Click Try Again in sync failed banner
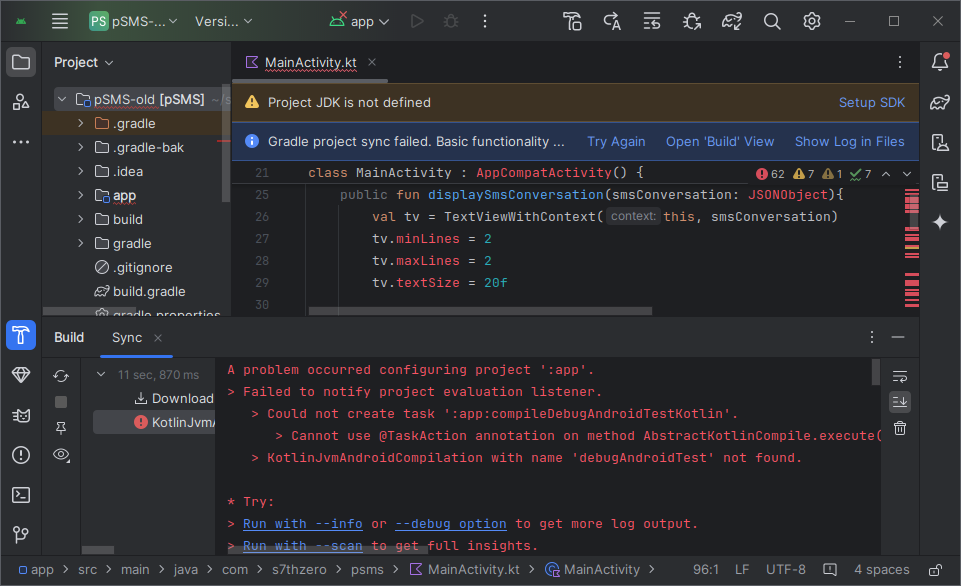Screen dimensions: 961x586 click(616, 141)
